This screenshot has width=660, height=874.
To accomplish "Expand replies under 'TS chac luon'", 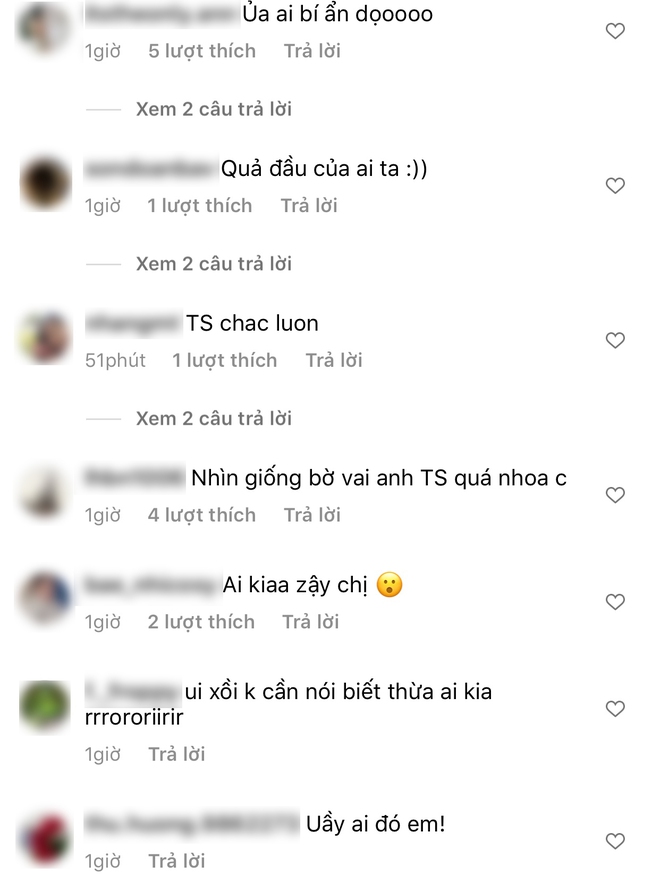I will [x=213, y=418].
